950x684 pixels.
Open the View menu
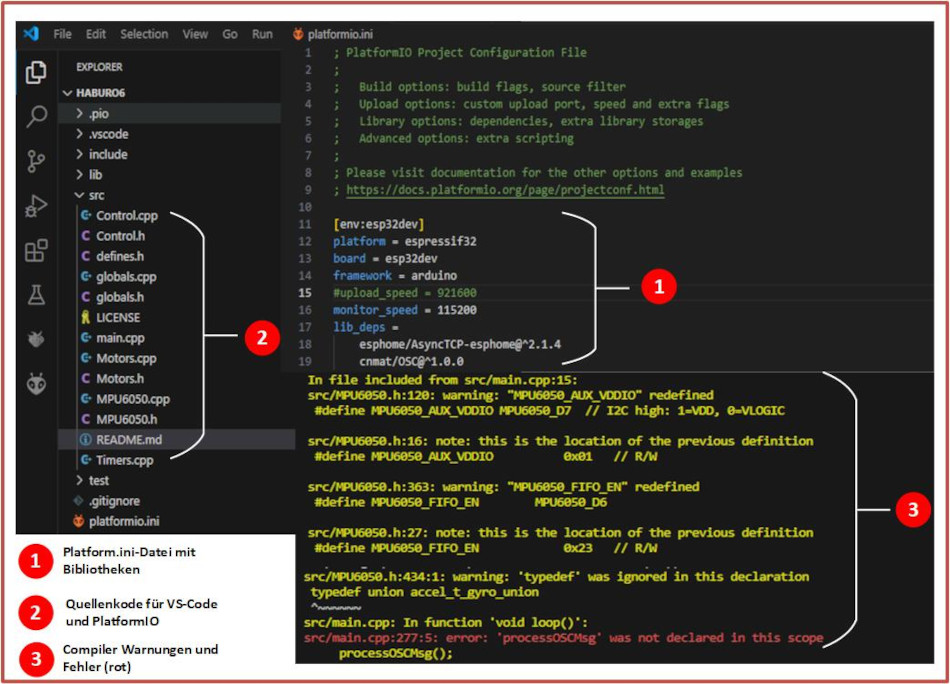195,34
